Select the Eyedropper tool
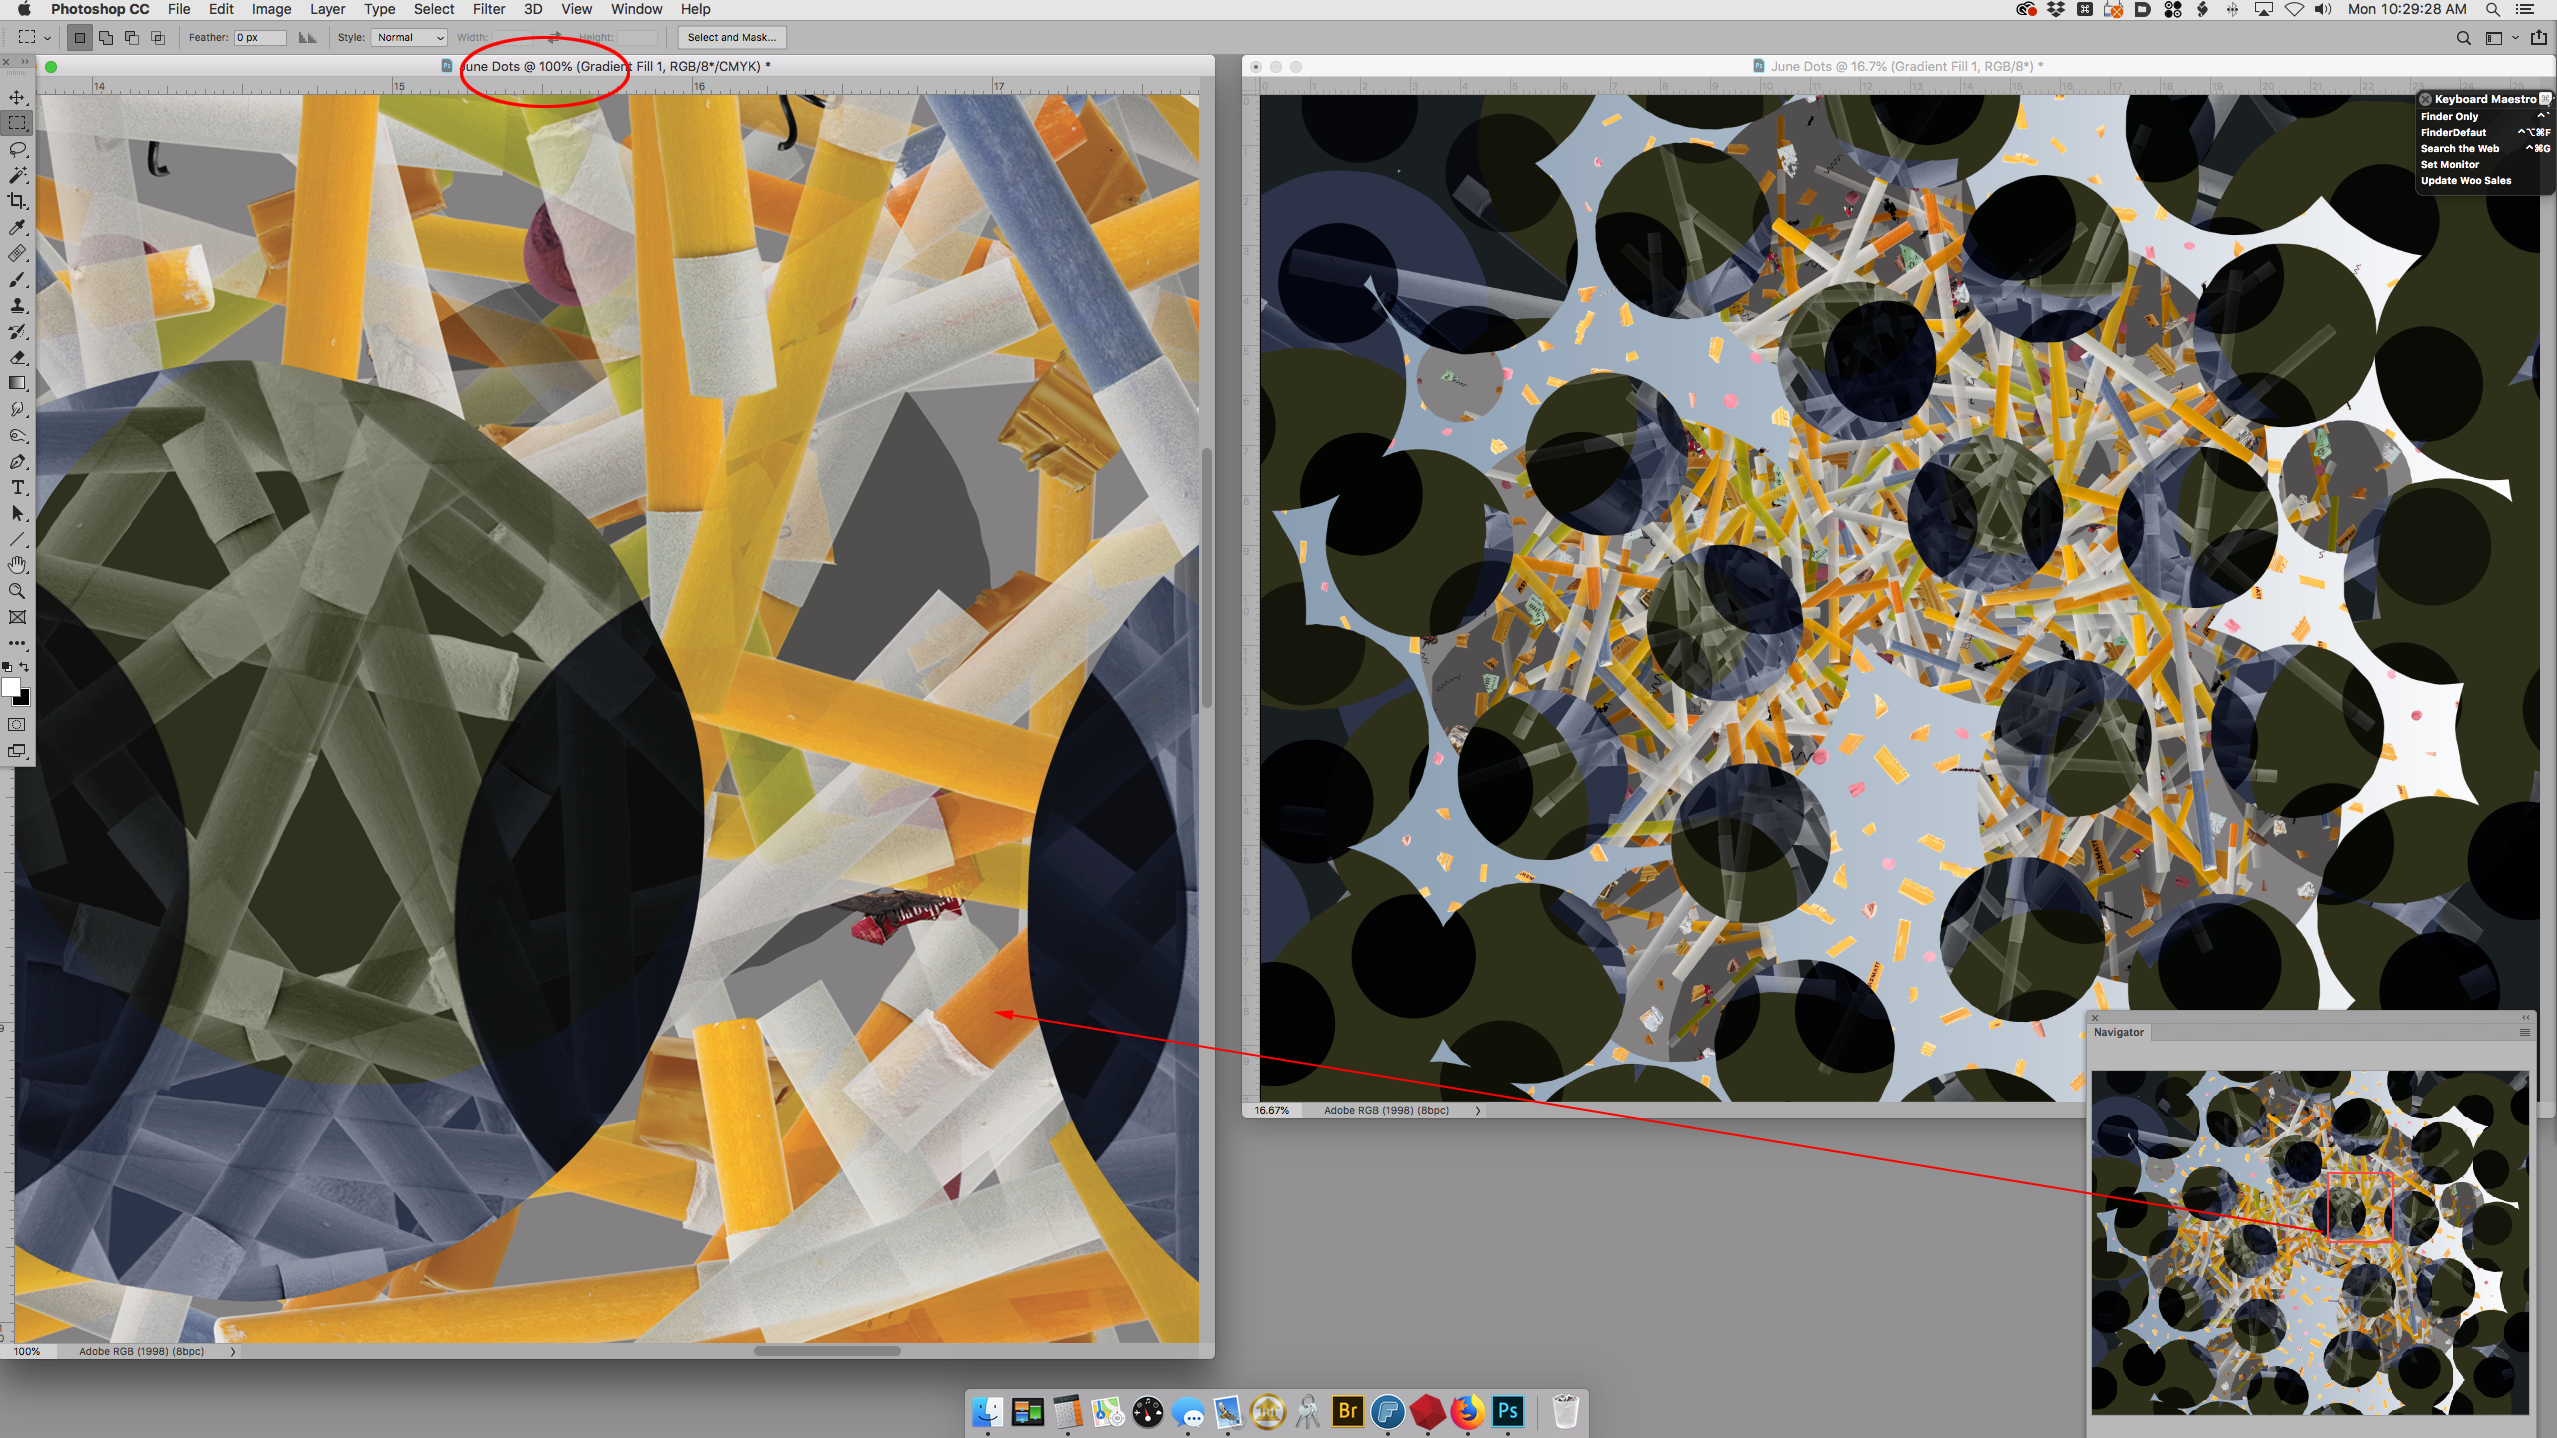This screenshot has width=2557, height=1438. click(17, 228)
